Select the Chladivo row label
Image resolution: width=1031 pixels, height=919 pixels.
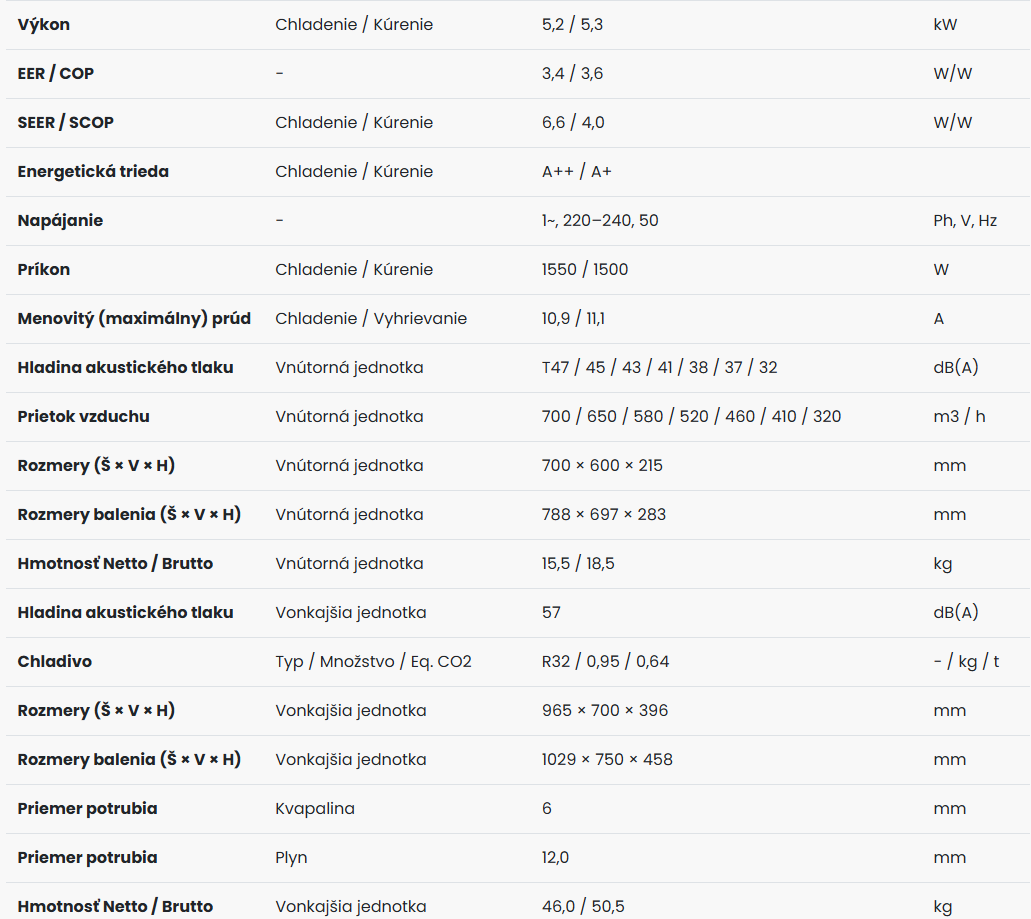click(55, 662)
